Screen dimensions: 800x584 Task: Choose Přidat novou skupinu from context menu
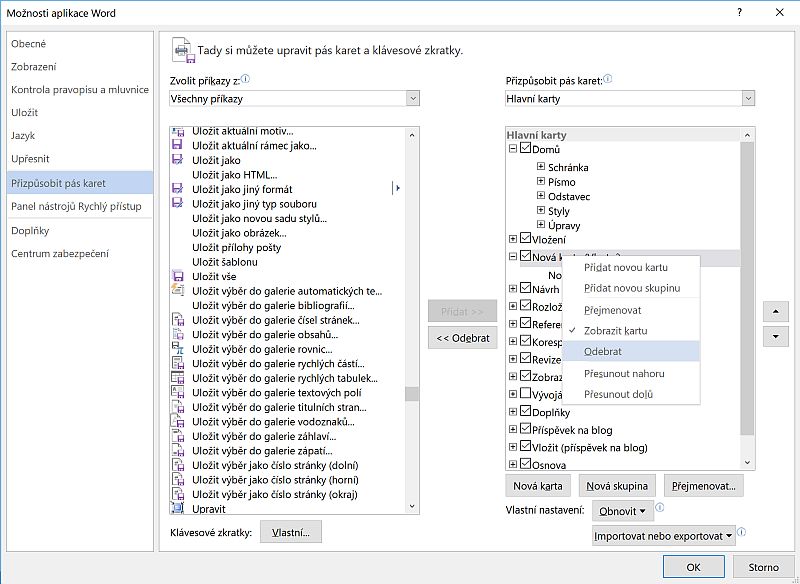[x=631, y=288]
